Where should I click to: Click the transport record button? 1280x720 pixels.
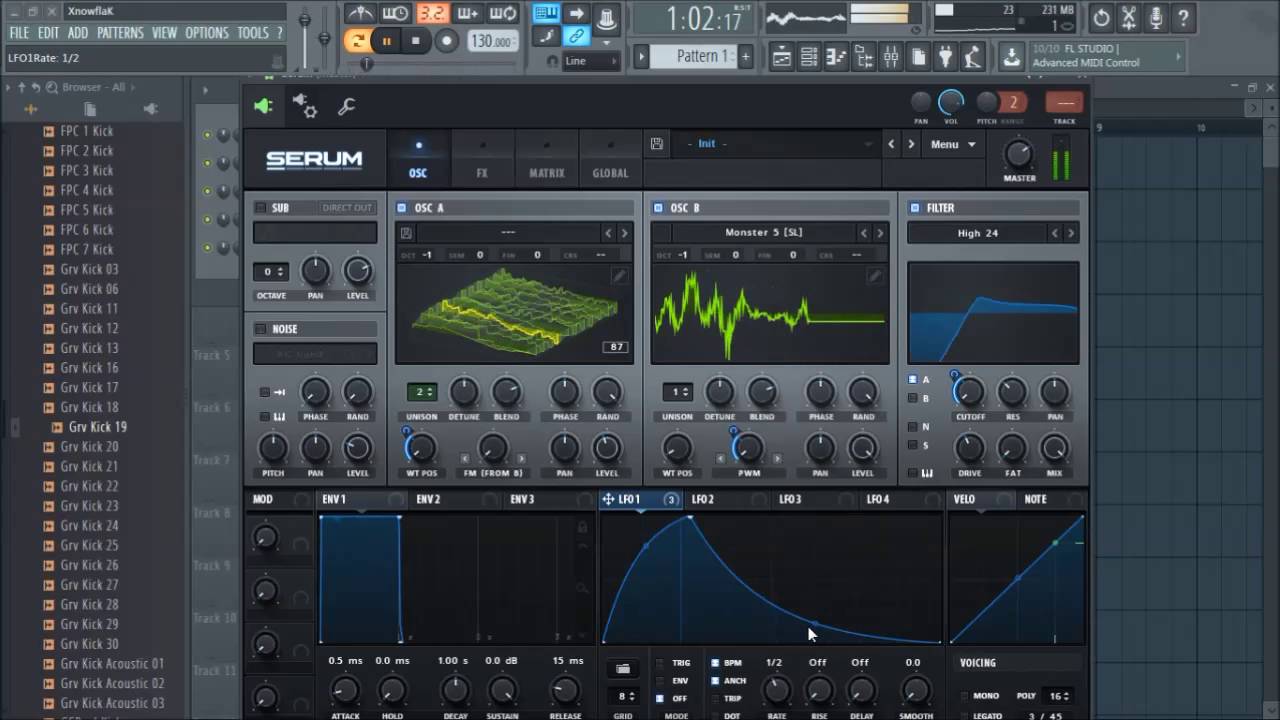click(x=447, y=41)
